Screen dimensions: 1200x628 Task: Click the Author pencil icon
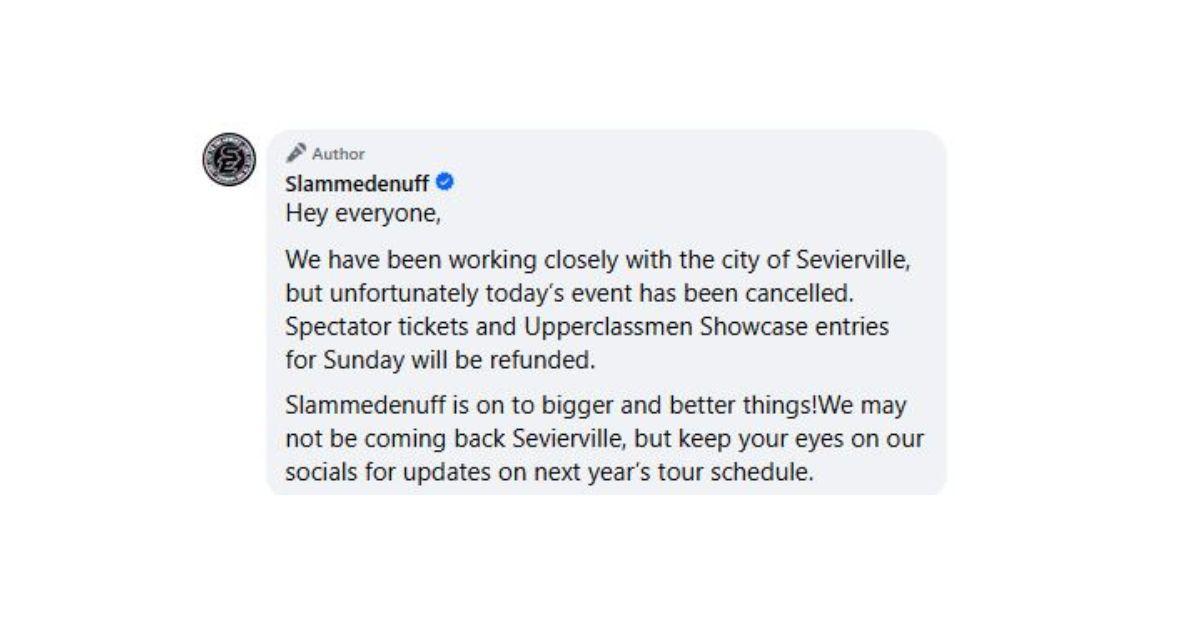(x=296, y=154)
